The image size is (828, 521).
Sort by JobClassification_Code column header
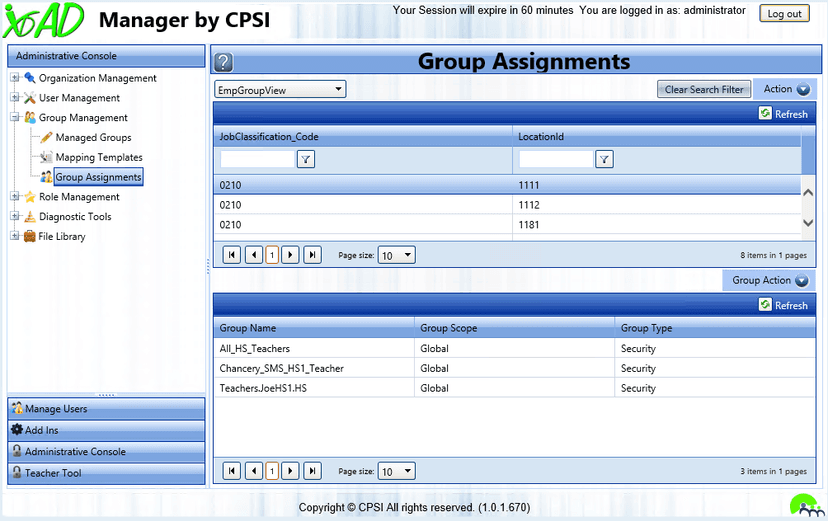click(269, 136)
